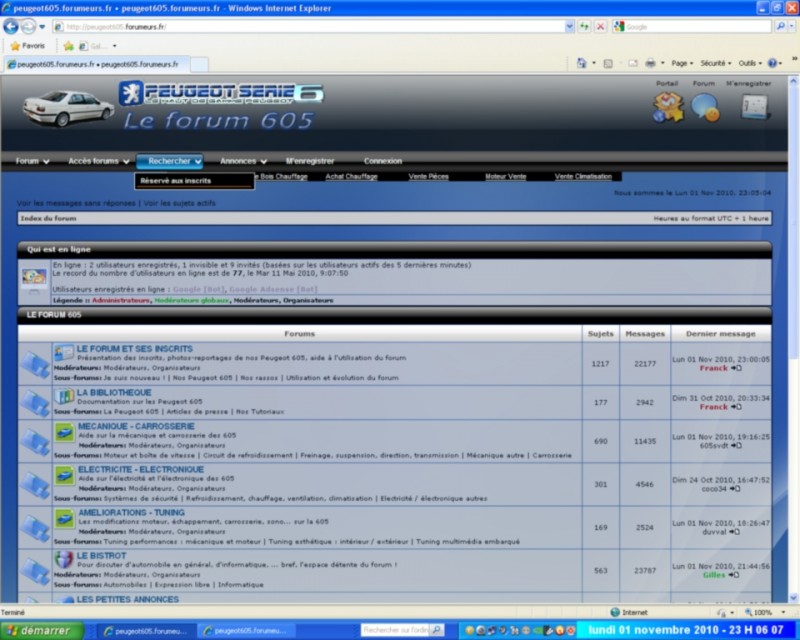Open the IE Outils menu dropdown

pyautogui.click(x=749, y=63)
